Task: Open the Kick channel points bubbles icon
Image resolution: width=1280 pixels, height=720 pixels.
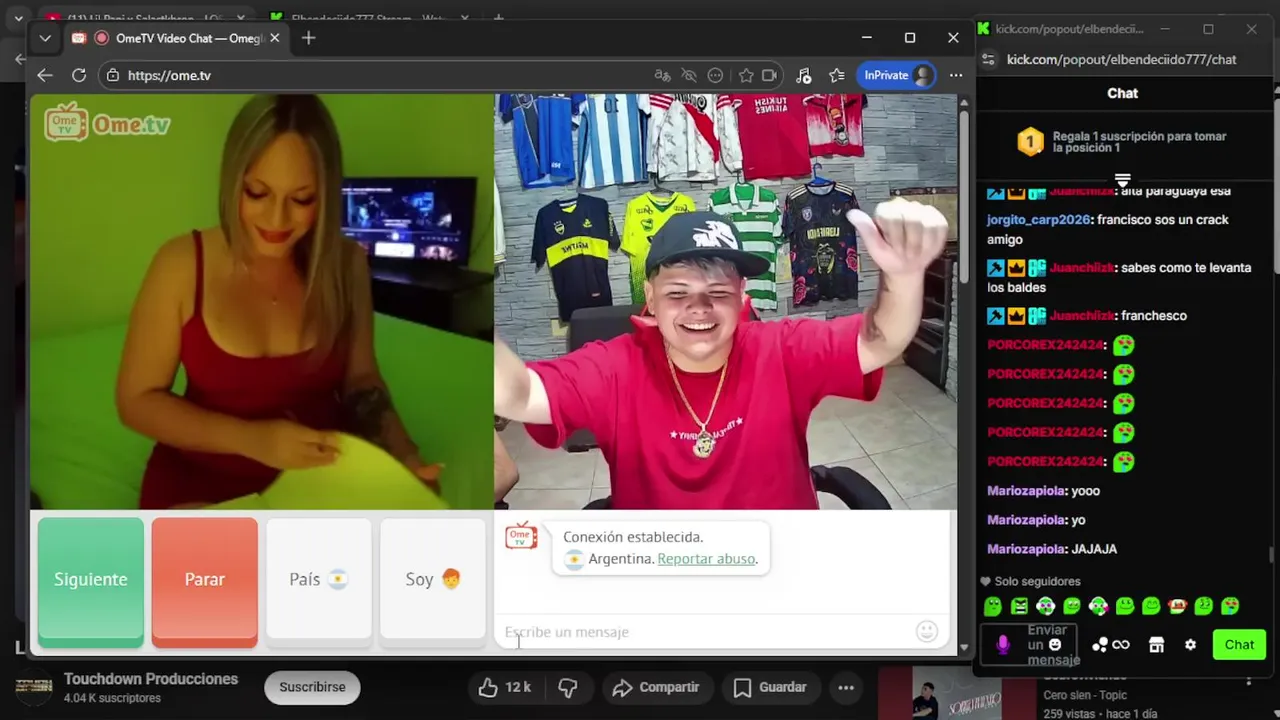Action: point(1099,645)
